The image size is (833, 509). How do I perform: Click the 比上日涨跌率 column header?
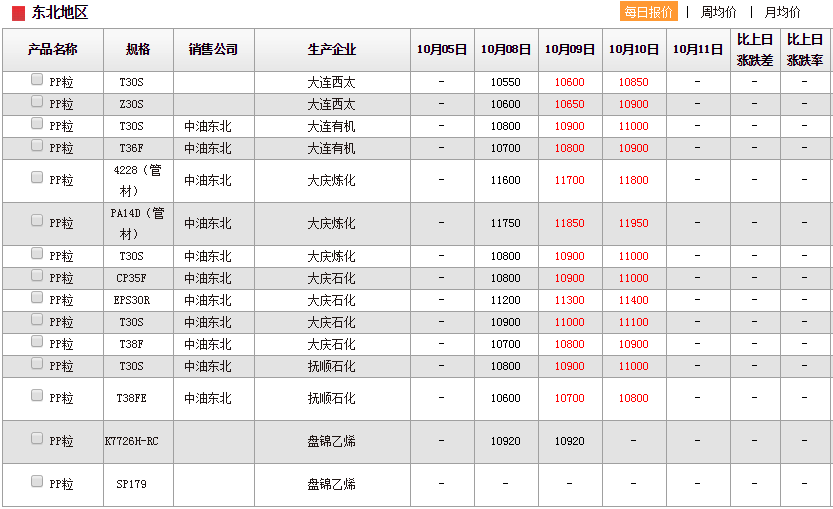pyautogui.click(x=805, y=50)
